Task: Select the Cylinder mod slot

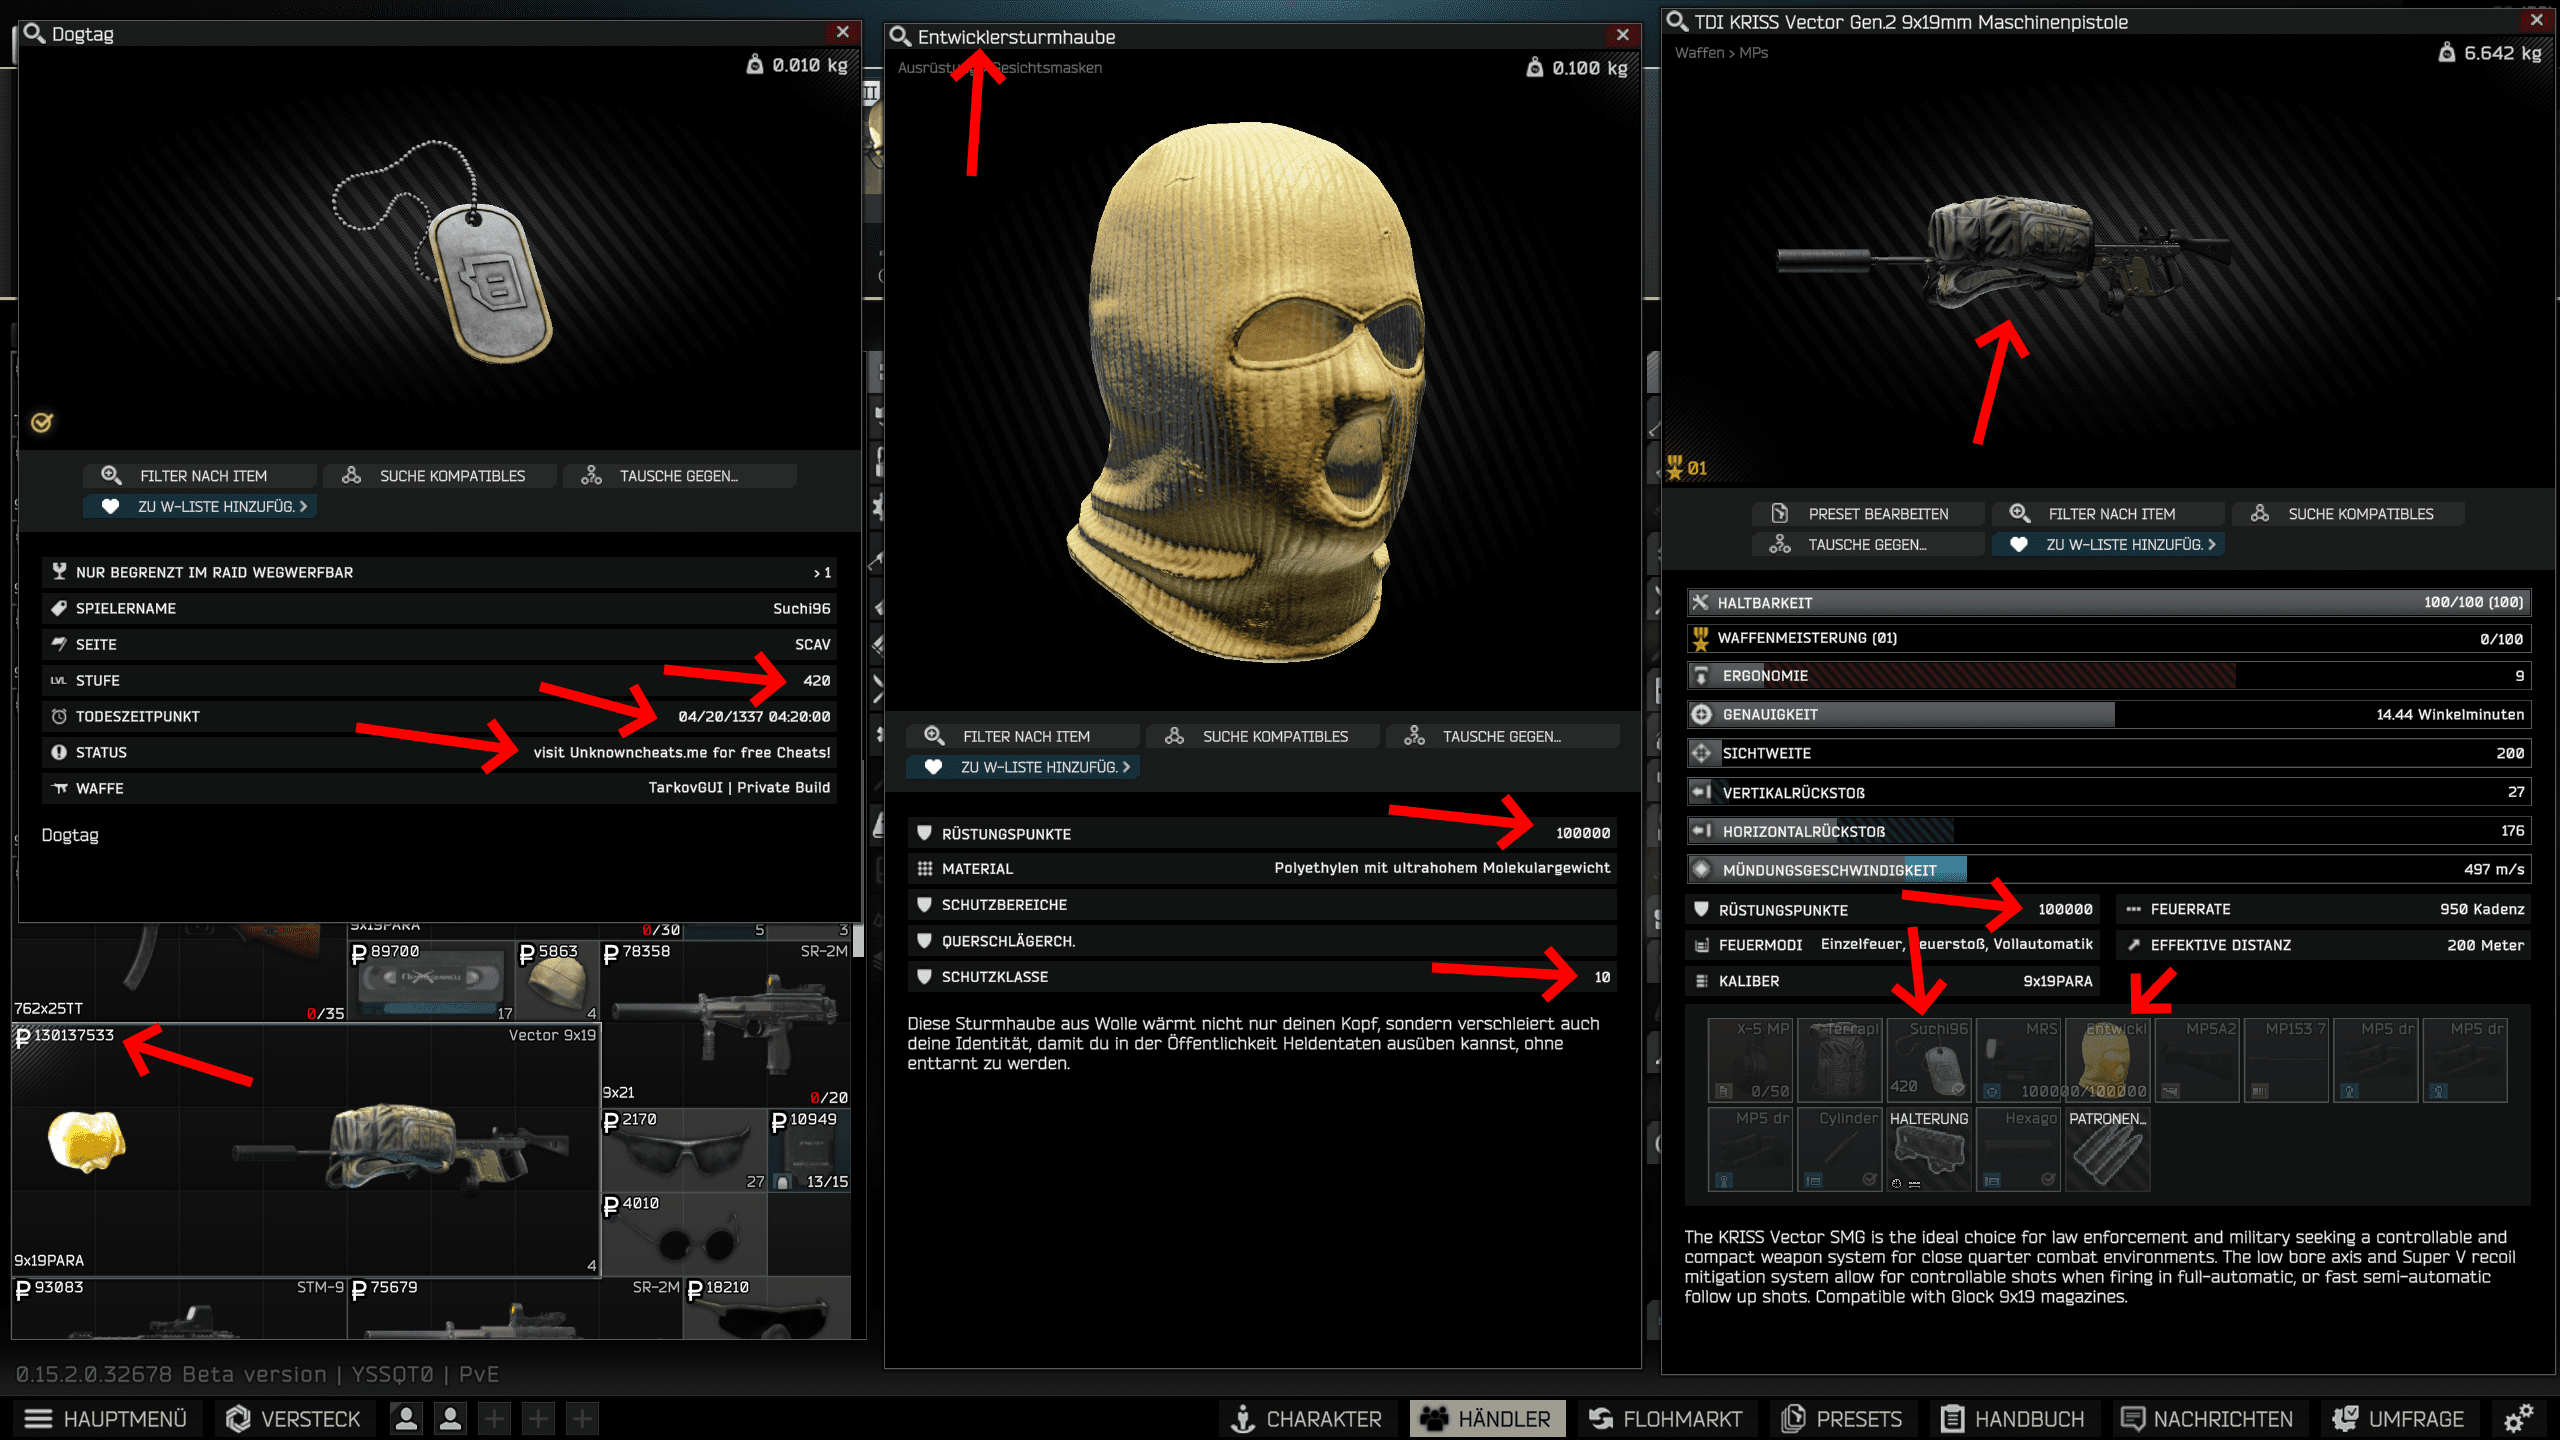Action: pyautogui.click(x=1839, y=1149)
